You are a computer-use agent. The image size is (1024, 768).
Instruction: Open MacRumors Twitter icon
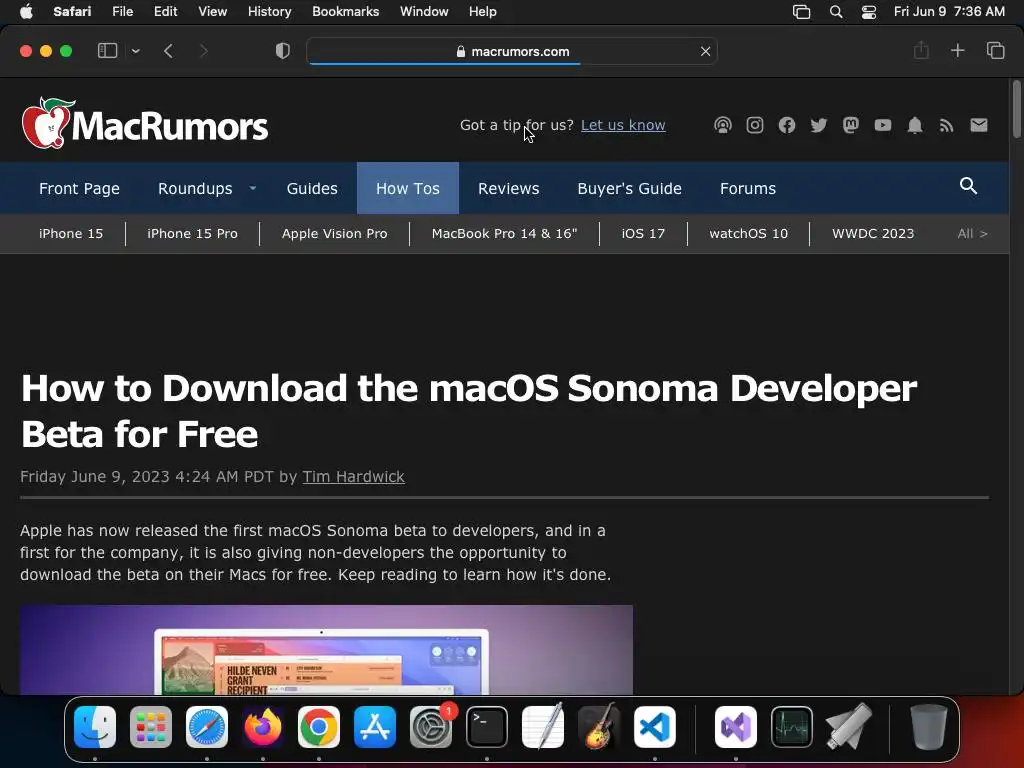pyautogui.click(x=818, y=125)
